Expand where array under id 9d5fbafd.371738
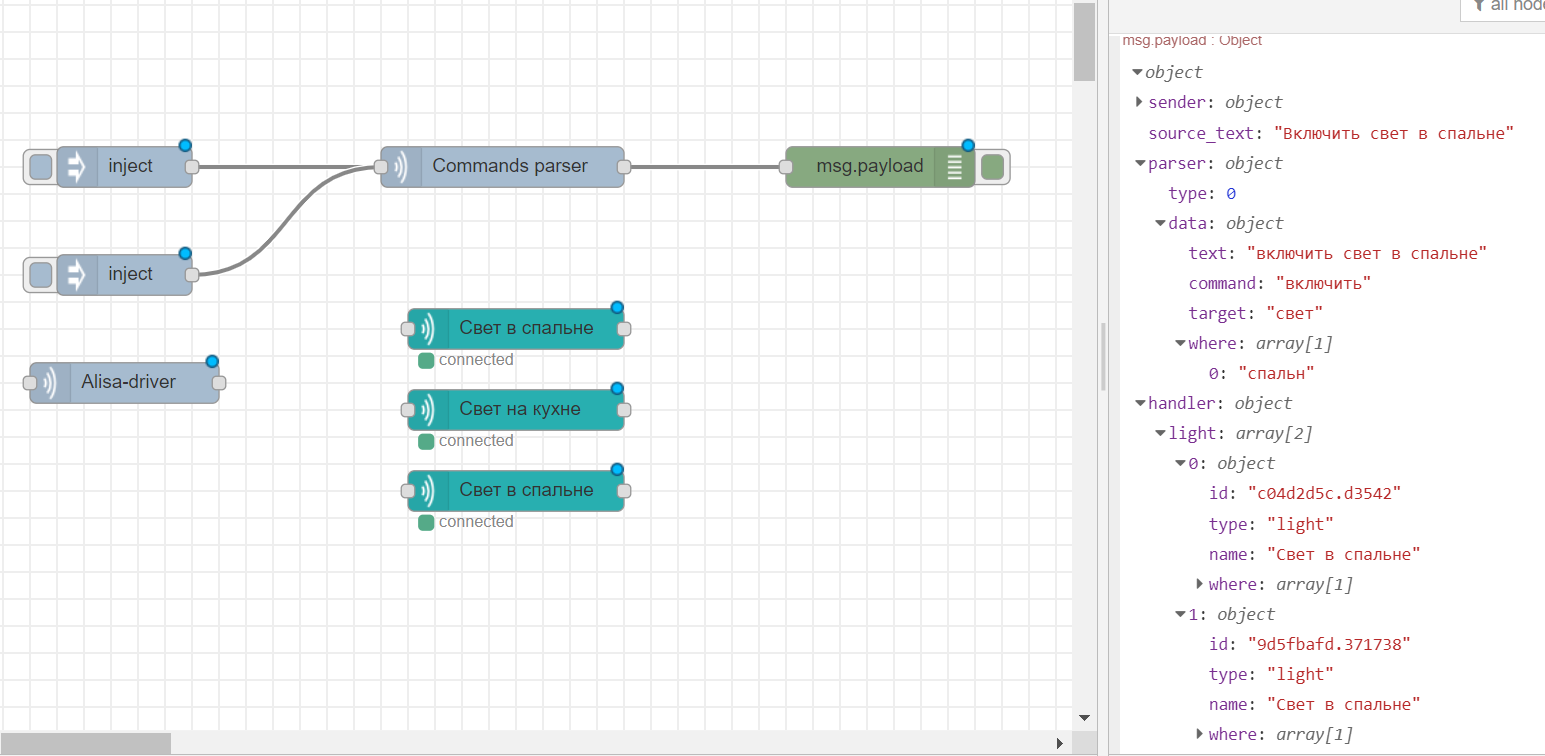Image resolution: width=1545 pixels, height=756 pixels. coord(1200,734)
